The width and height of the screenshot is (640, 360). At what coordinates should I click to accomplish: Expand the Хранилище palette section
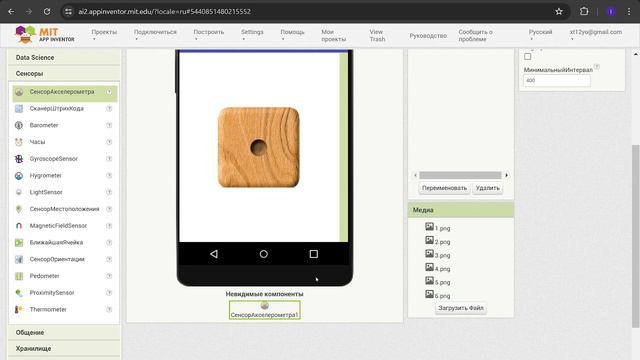64,349
